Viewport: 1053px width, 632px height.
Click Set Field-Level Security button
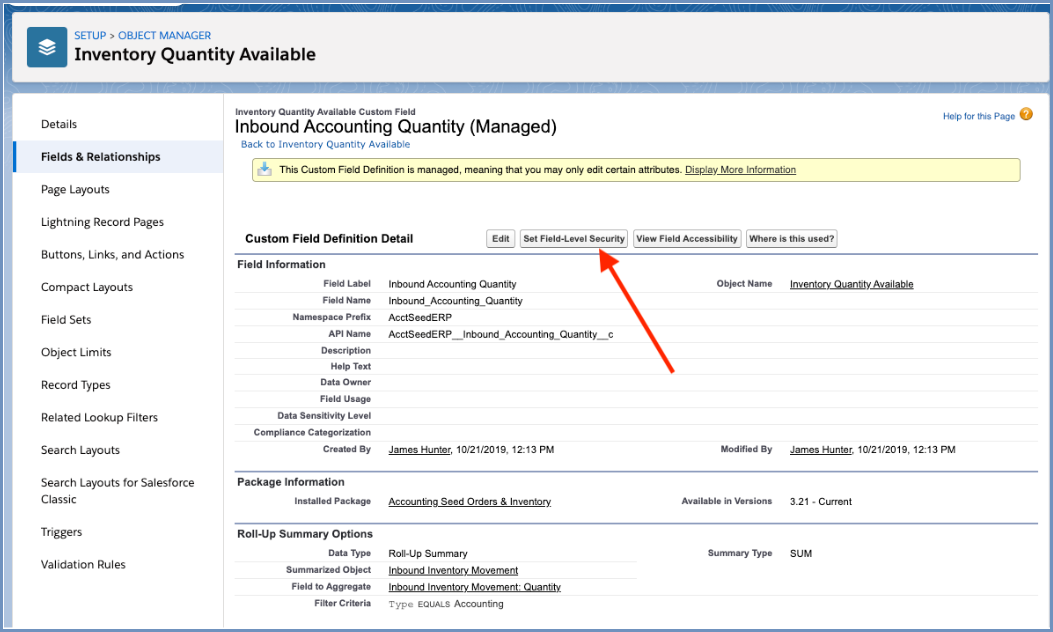(574, 238)
